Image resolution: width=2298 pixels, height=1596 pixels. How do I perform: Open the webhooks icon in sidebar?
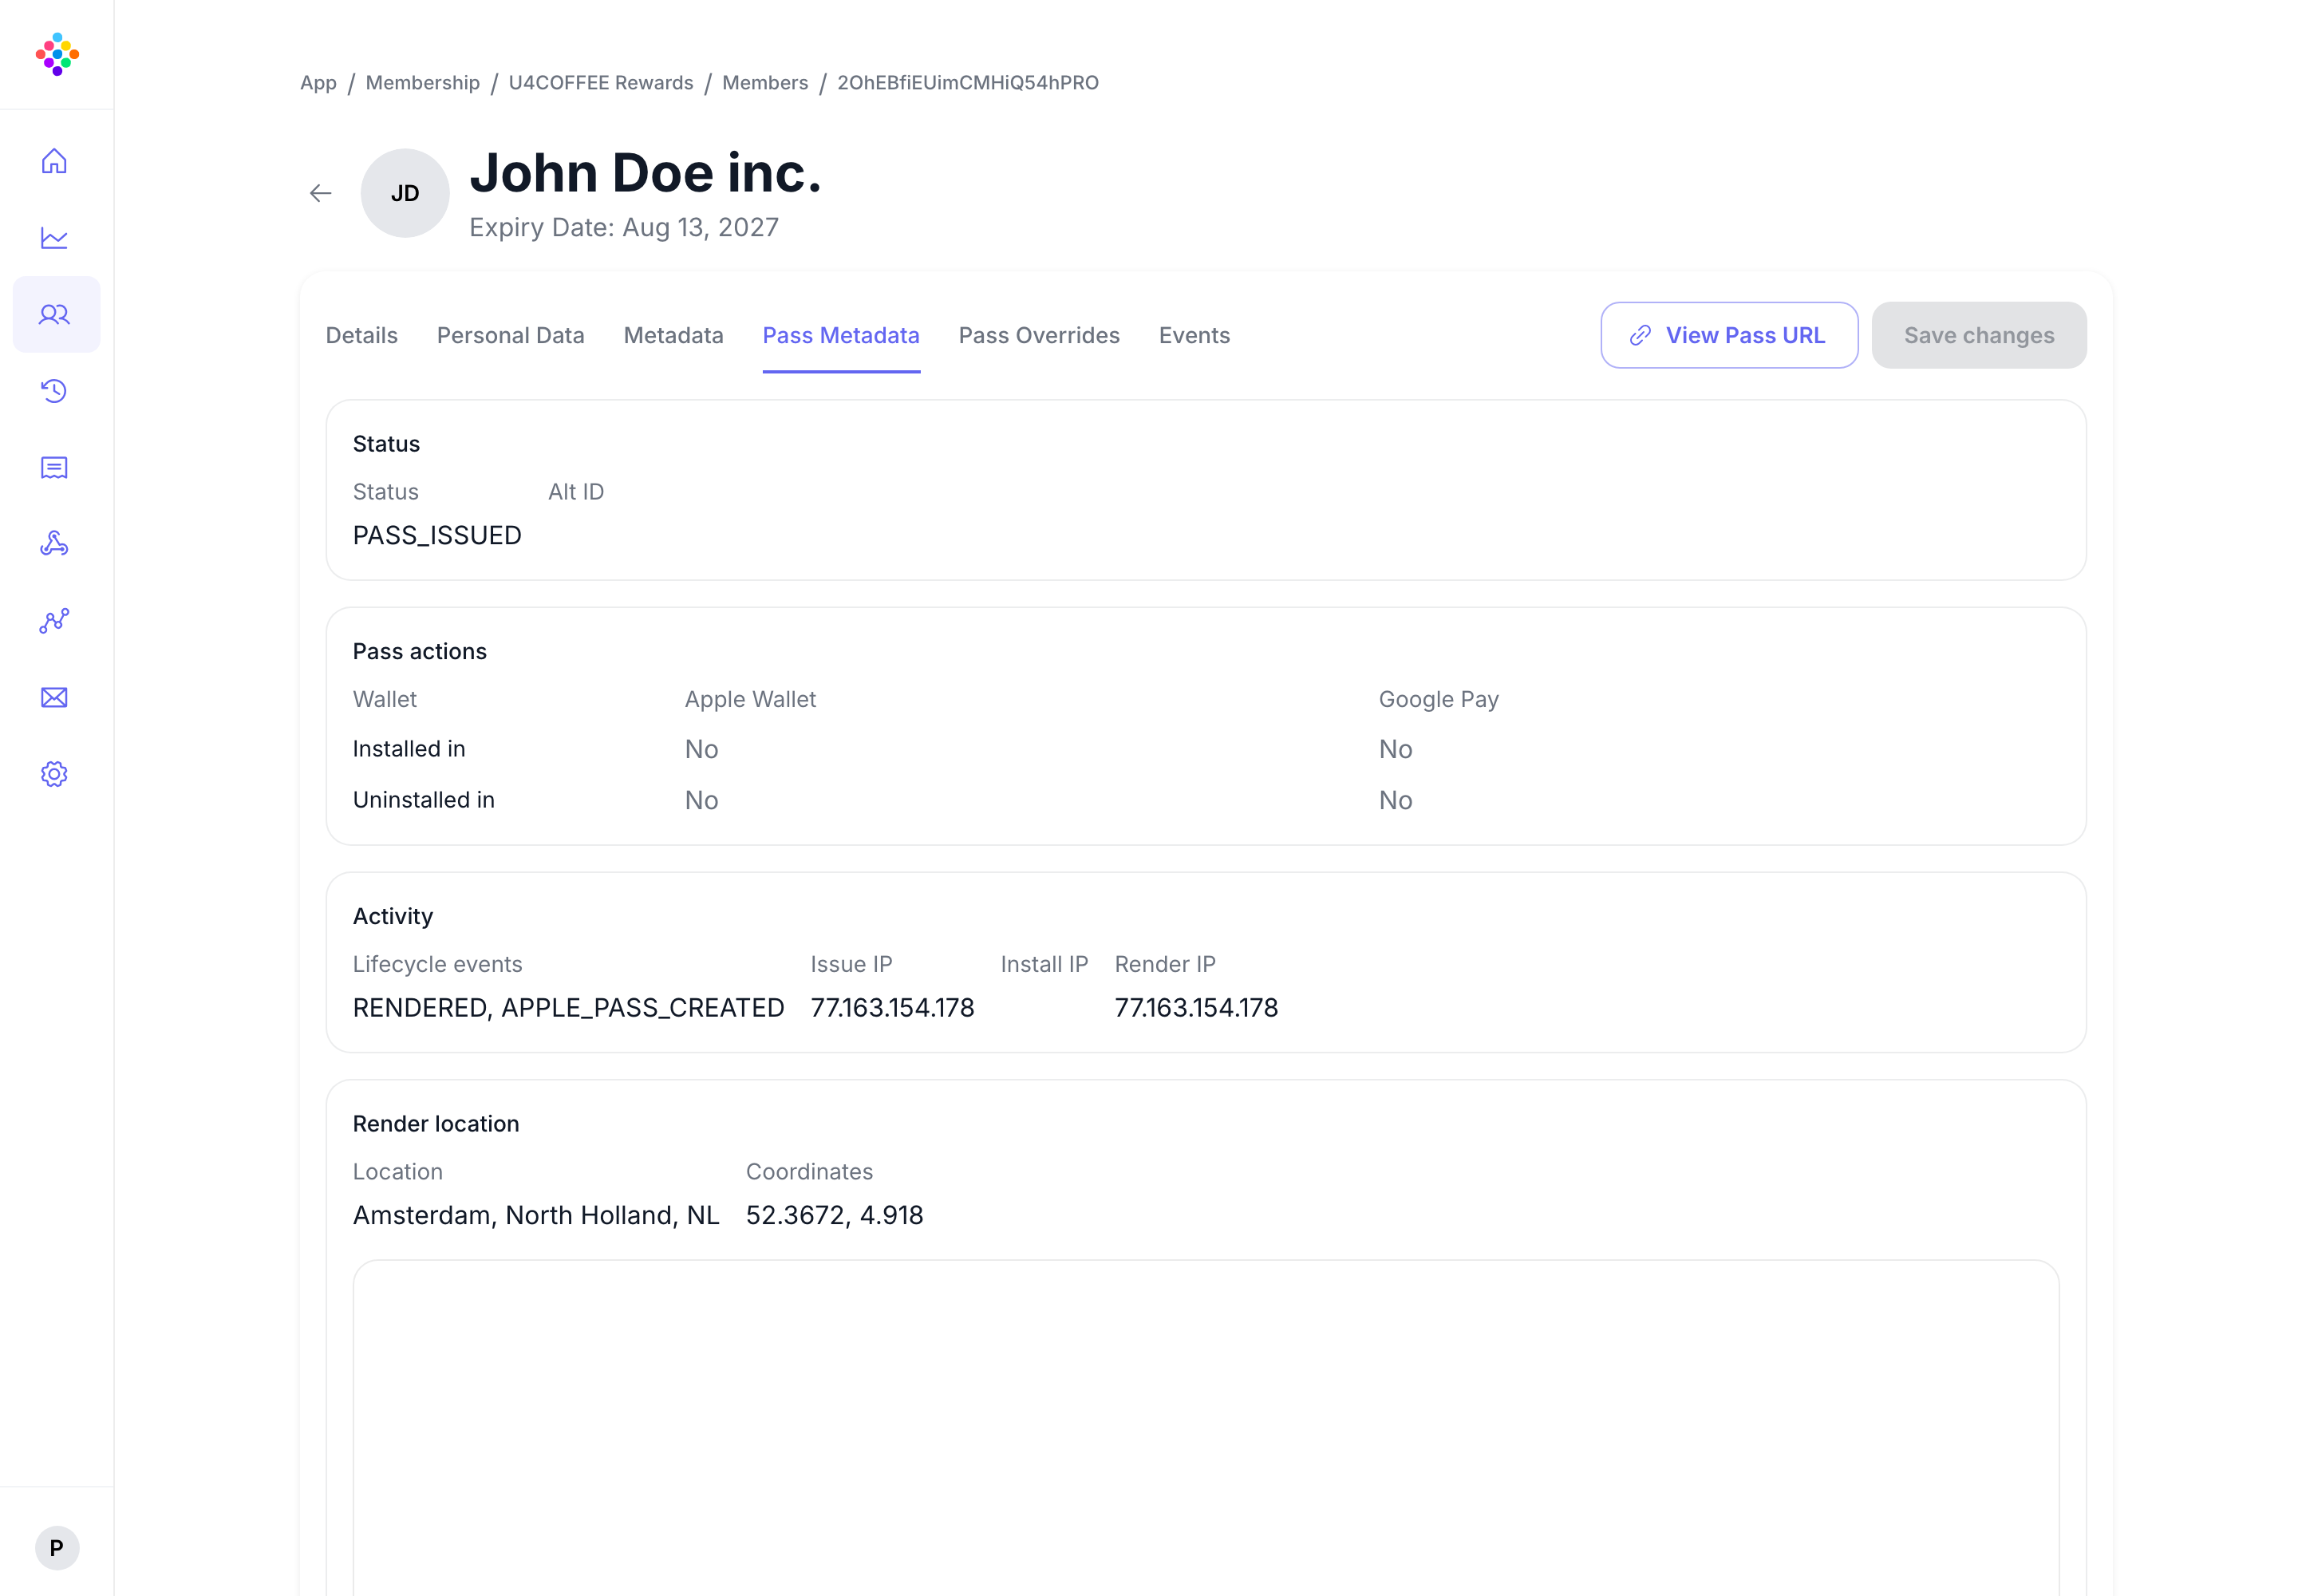54,544
